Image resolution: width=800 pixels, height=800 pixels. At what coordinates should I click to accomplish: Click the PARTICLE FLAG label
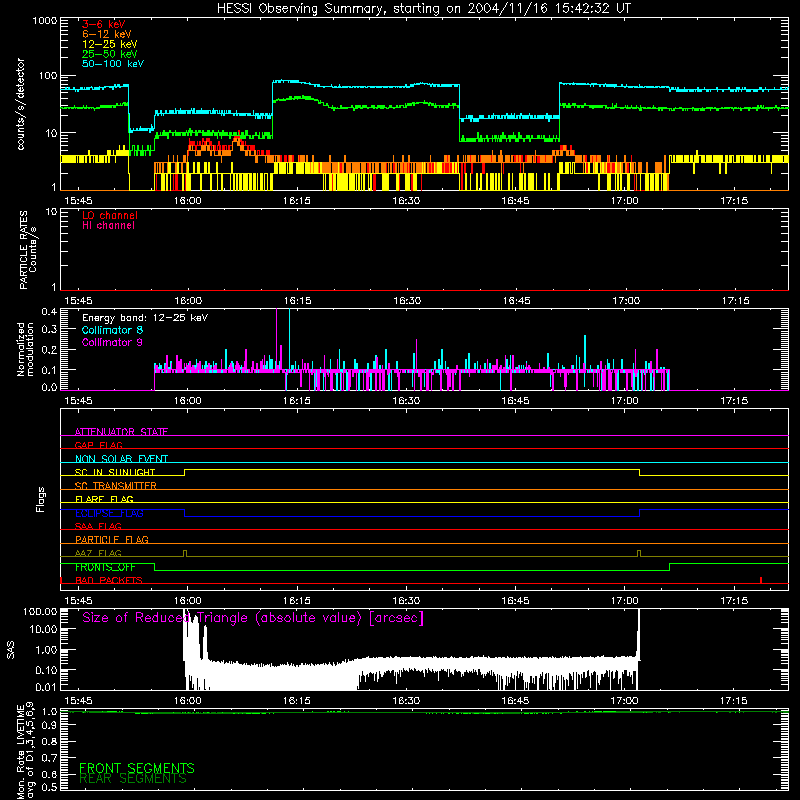coord(112,539)
